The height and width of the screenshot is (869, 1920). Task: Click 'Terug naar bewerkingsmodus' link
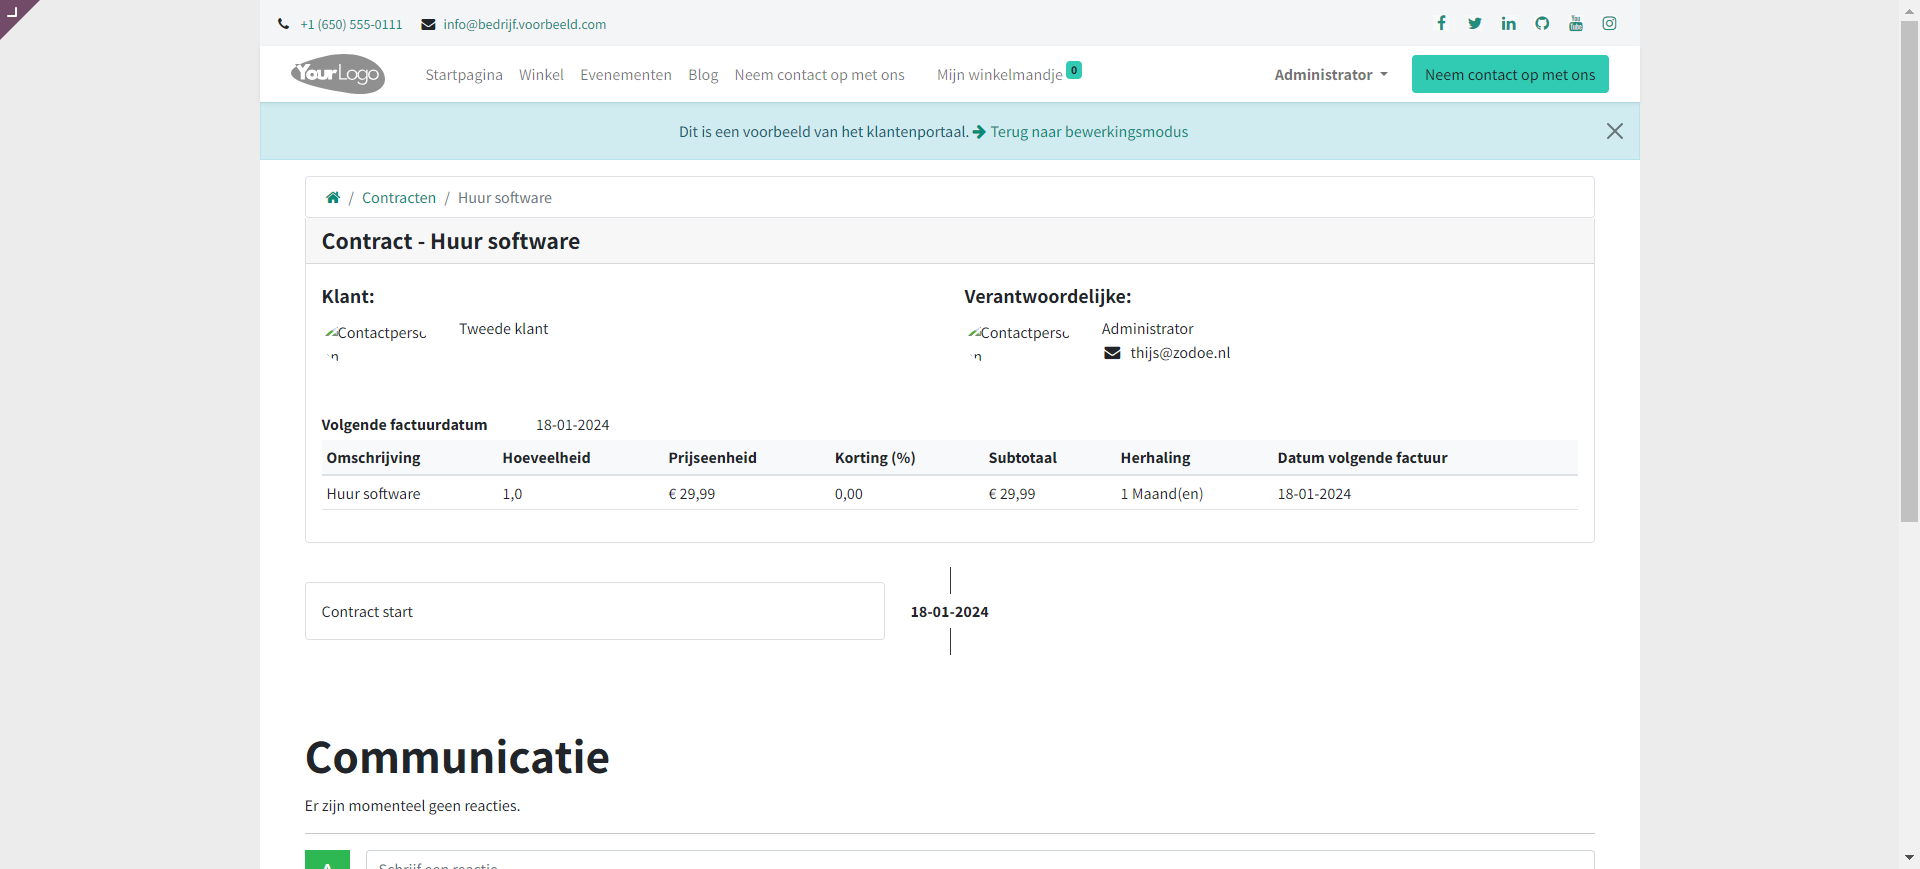click(x=1088, y=132)
